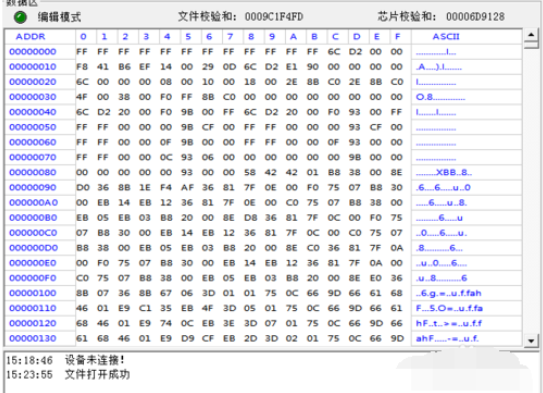543x393 pixels.
Task: Select address row 000000B0
Action: point(33,218)
